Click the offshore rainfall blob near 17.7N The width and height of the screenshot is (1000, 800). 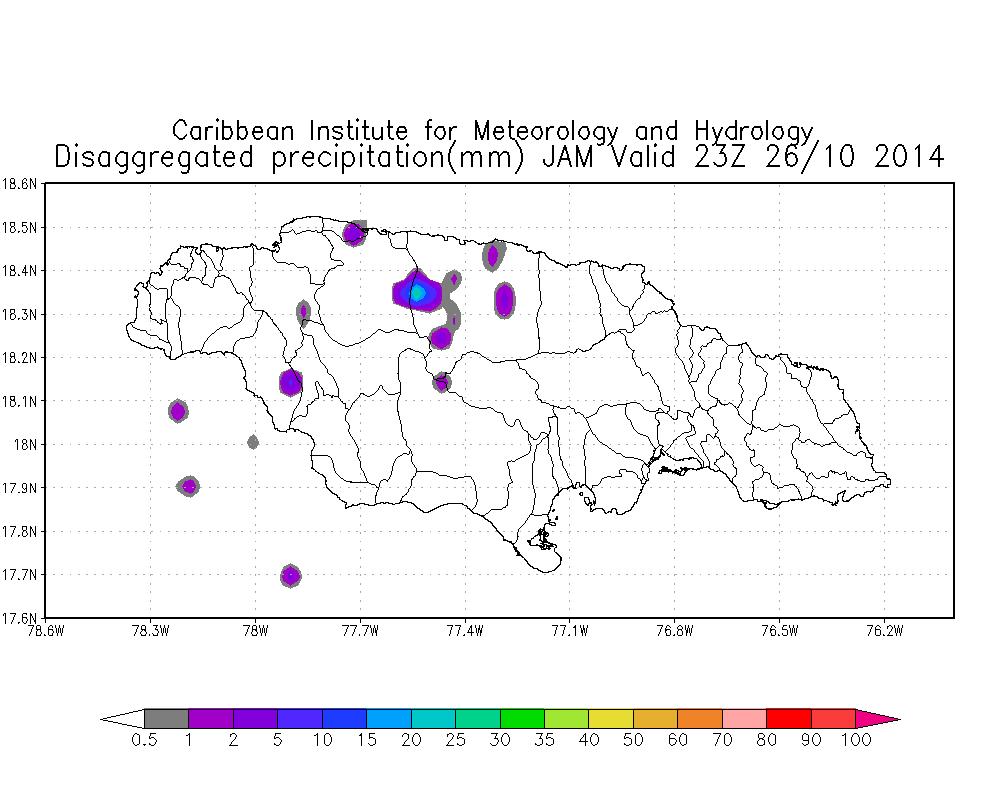pos(291,576)
